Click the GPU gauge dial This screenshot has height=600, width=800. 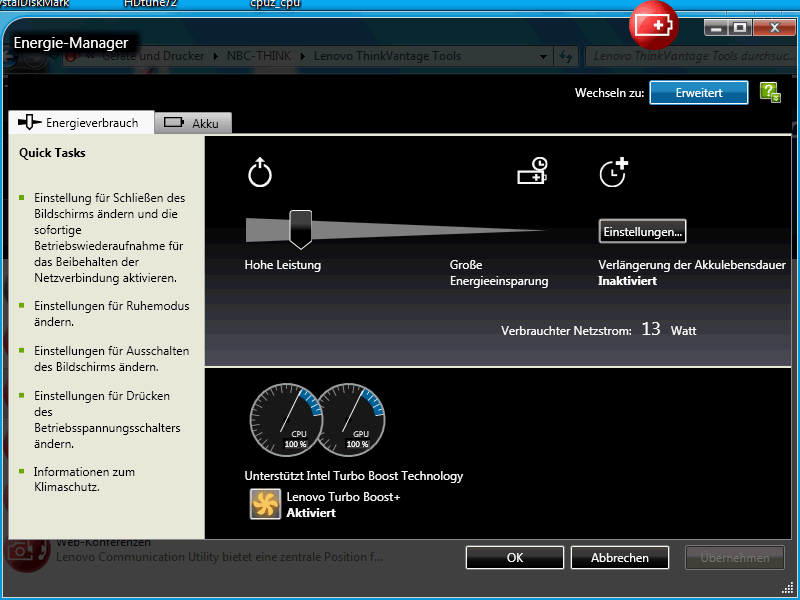coord(351,420)
